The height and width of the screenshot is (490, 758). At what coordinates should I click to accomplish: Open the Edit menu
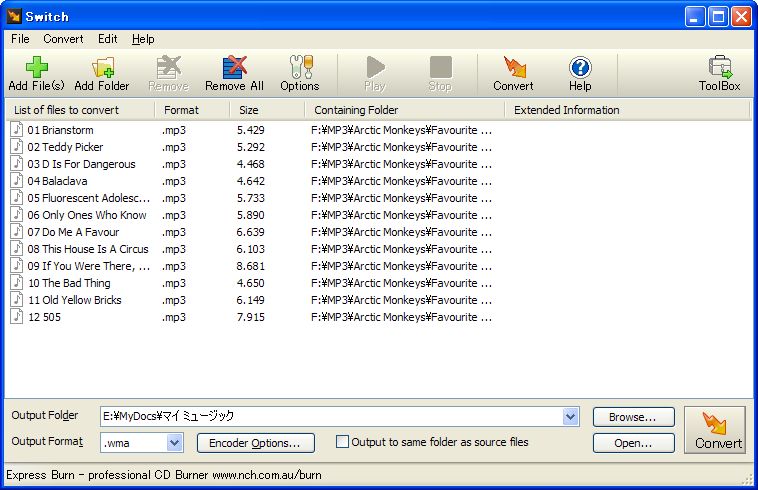pyautogui.click(x=108, y=39)
